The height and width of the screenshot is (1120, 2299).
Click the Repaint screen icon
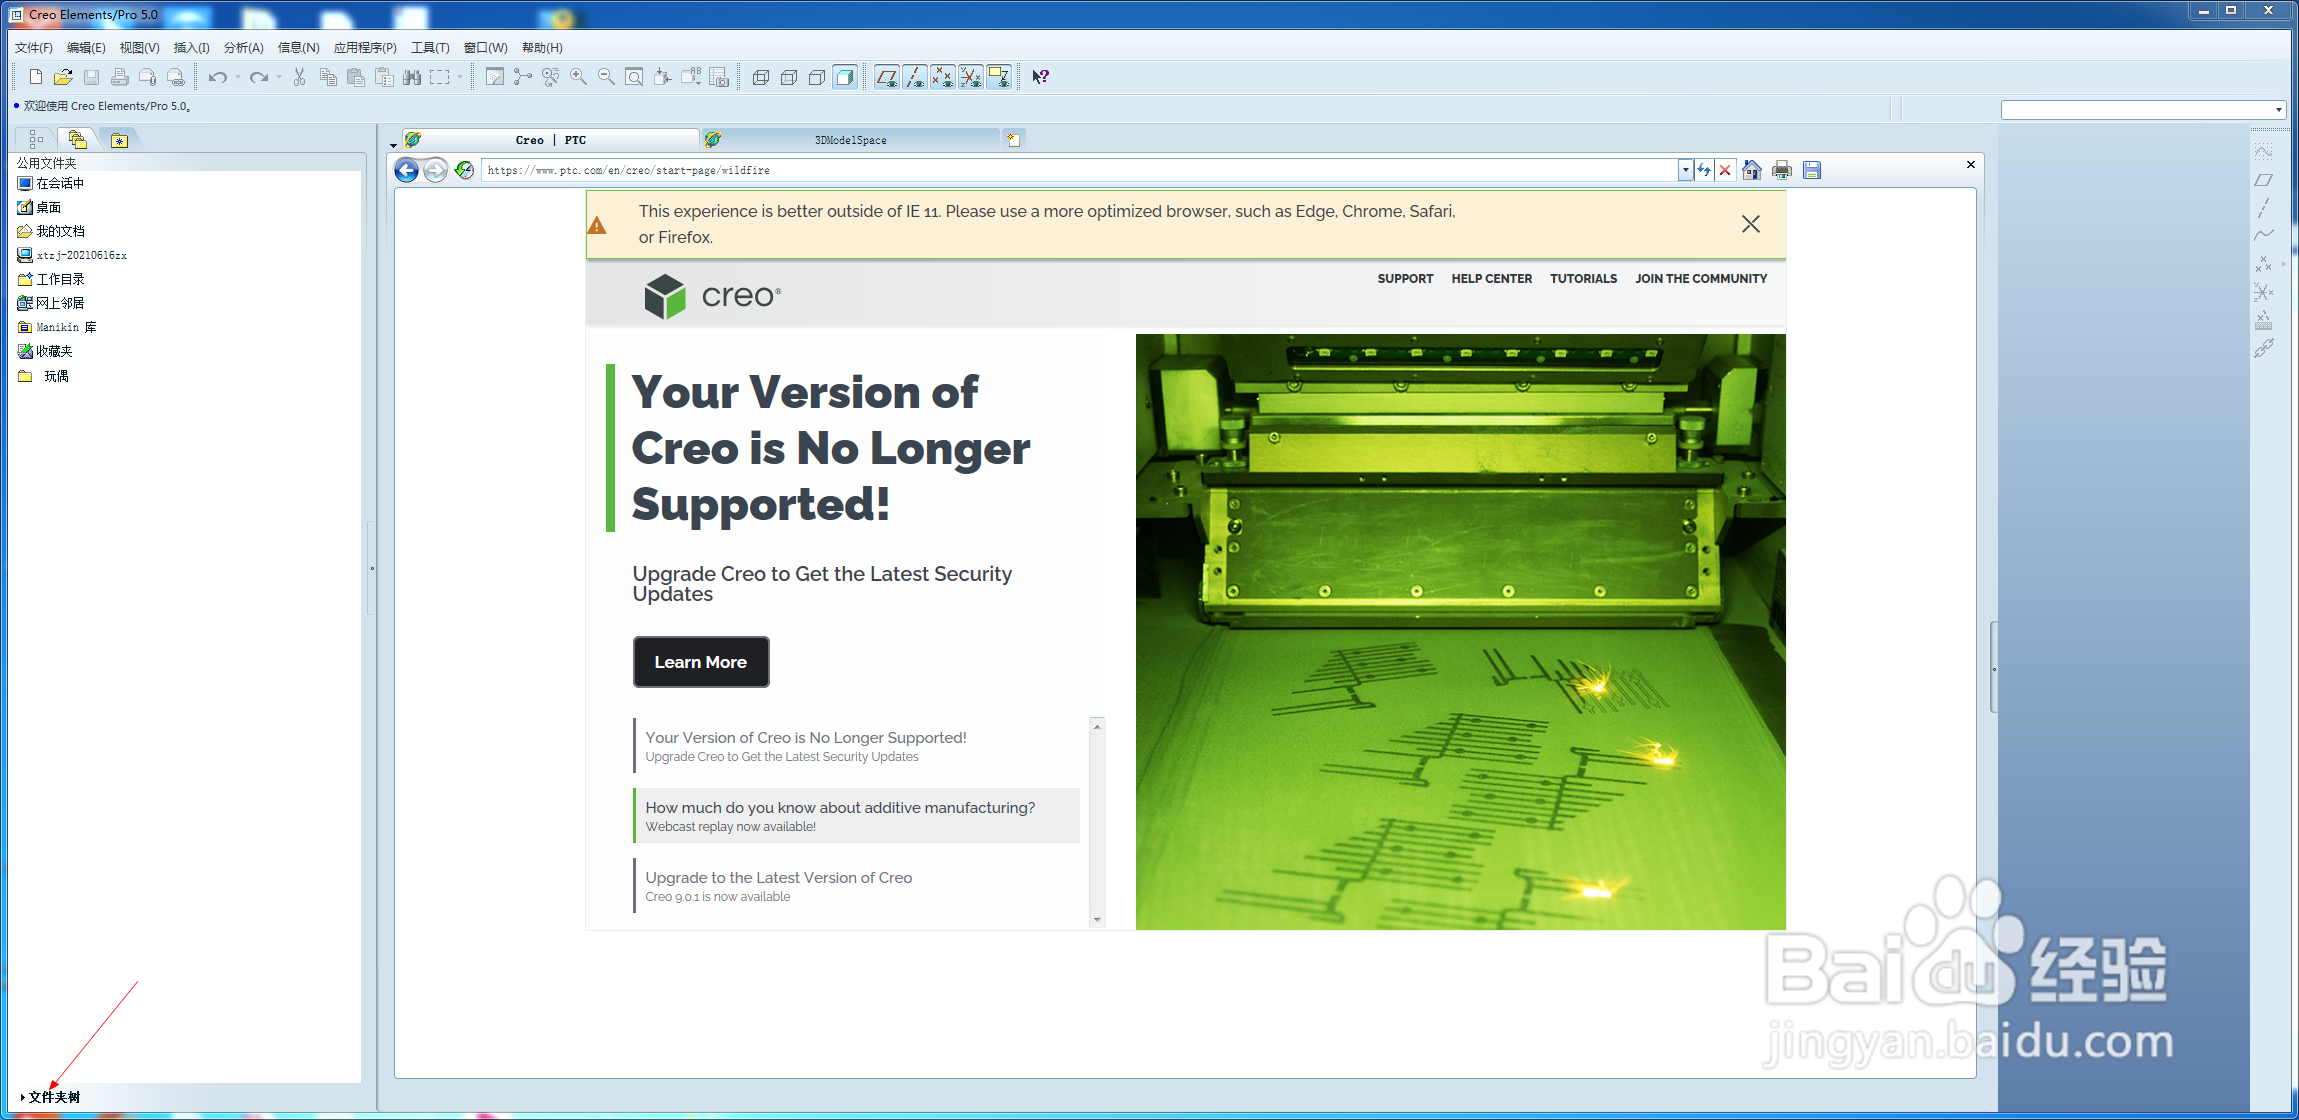coord(495,77)
